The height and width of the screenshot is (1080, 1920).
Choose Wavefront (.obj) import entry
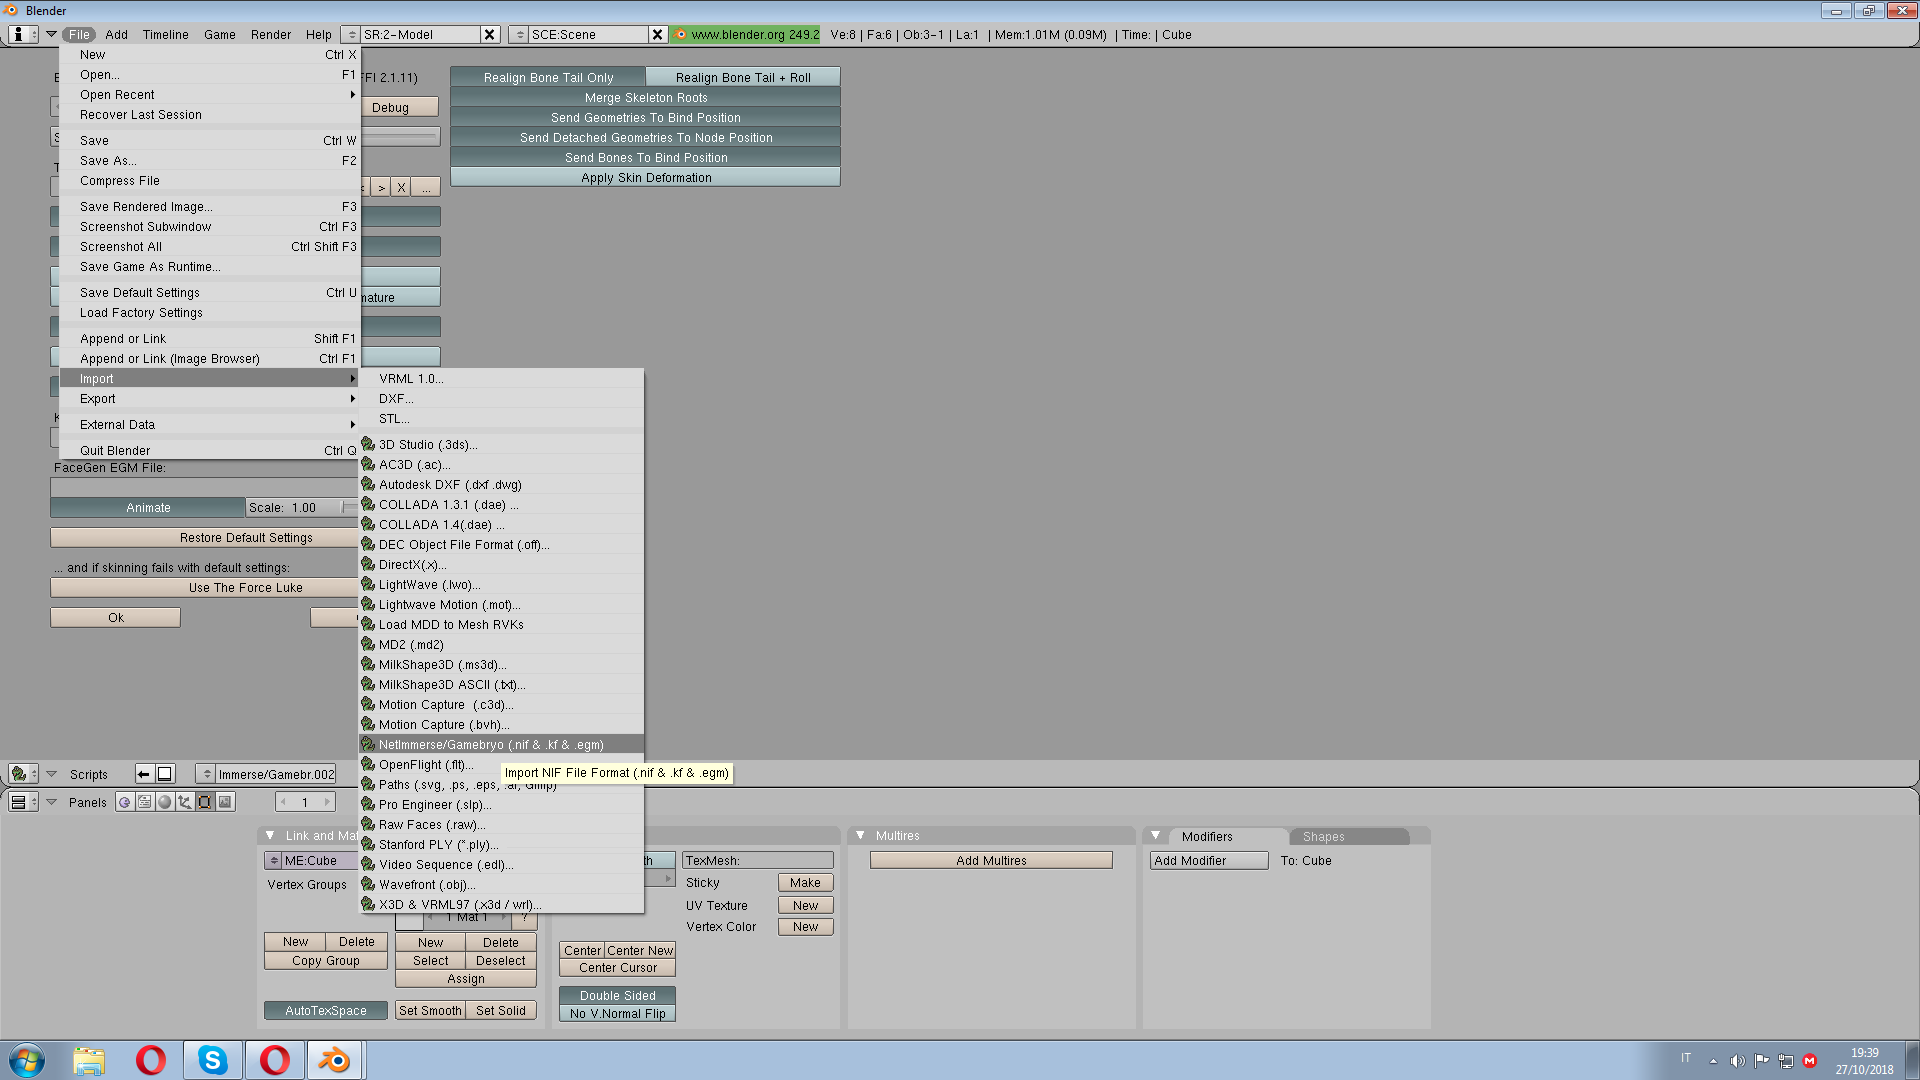pyautogui.click(x=501, y=884)
